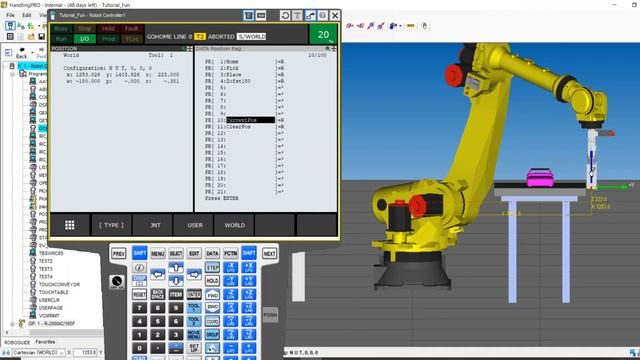Click the right blue SHIFT key

249,253
